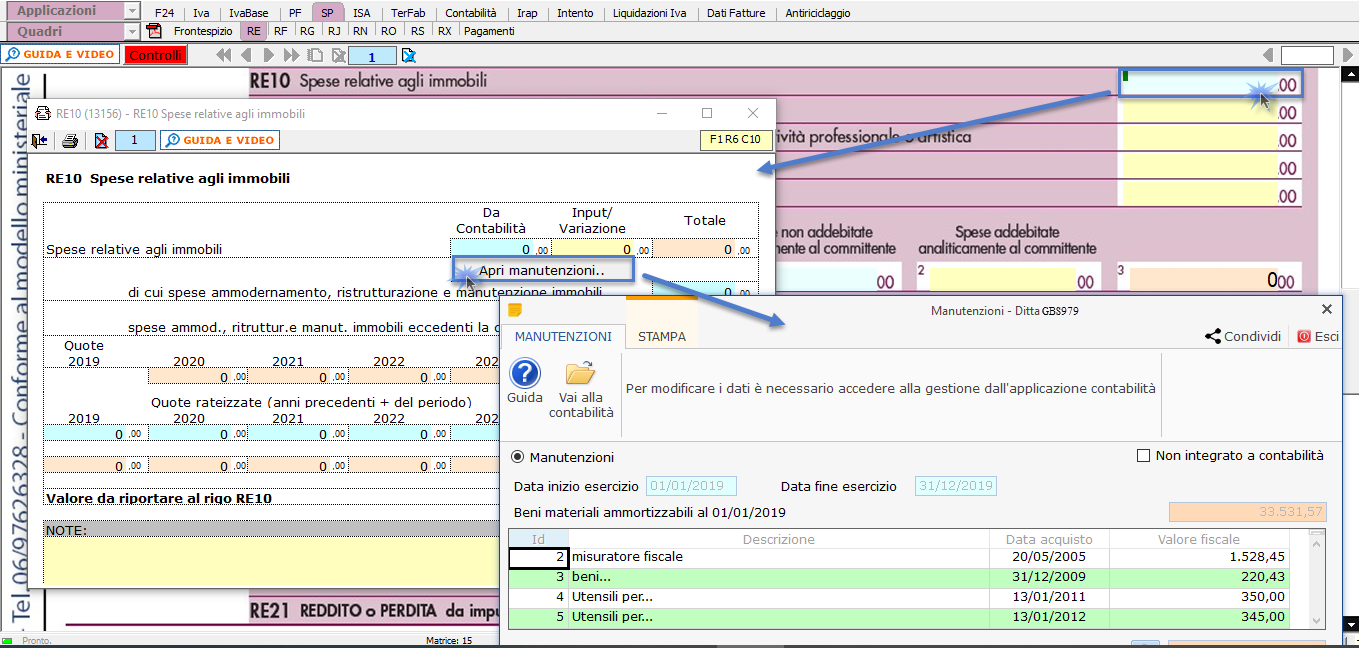This screenshot has width=1359, height=648.
Task: Open the Frontespizio quadro tab
Action: click(x=203, y=31)
